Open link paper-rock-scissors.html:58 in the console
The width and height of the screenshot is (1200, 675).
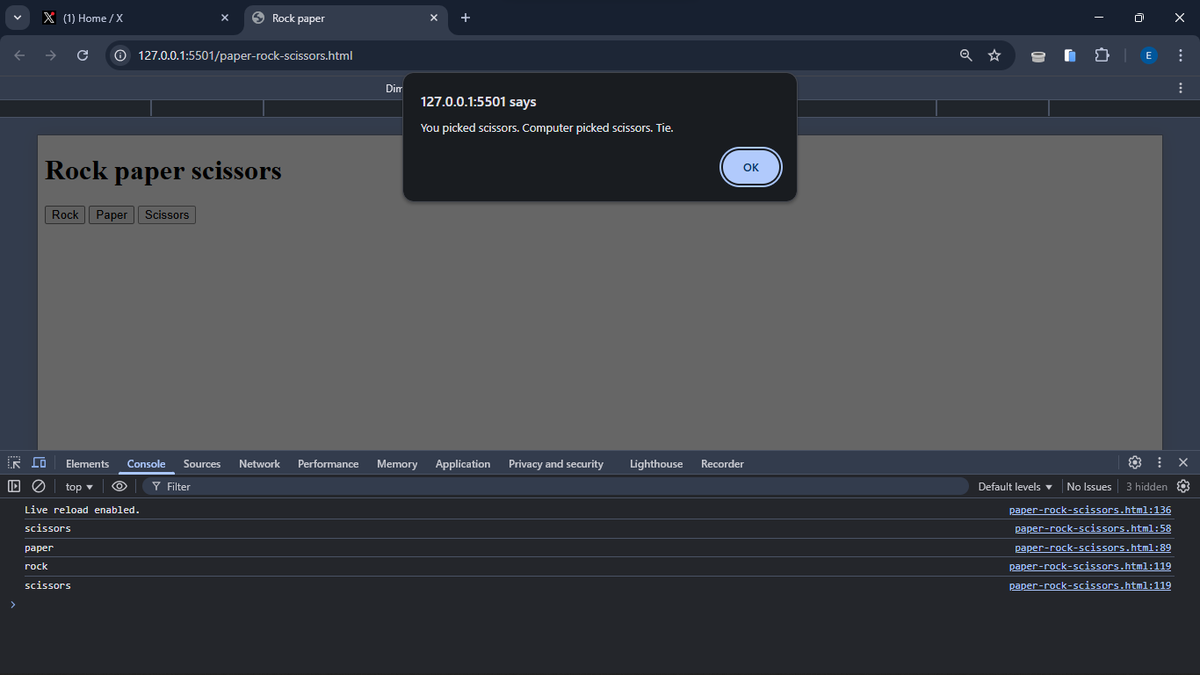pyautogui.click(x=1092, y=528)
